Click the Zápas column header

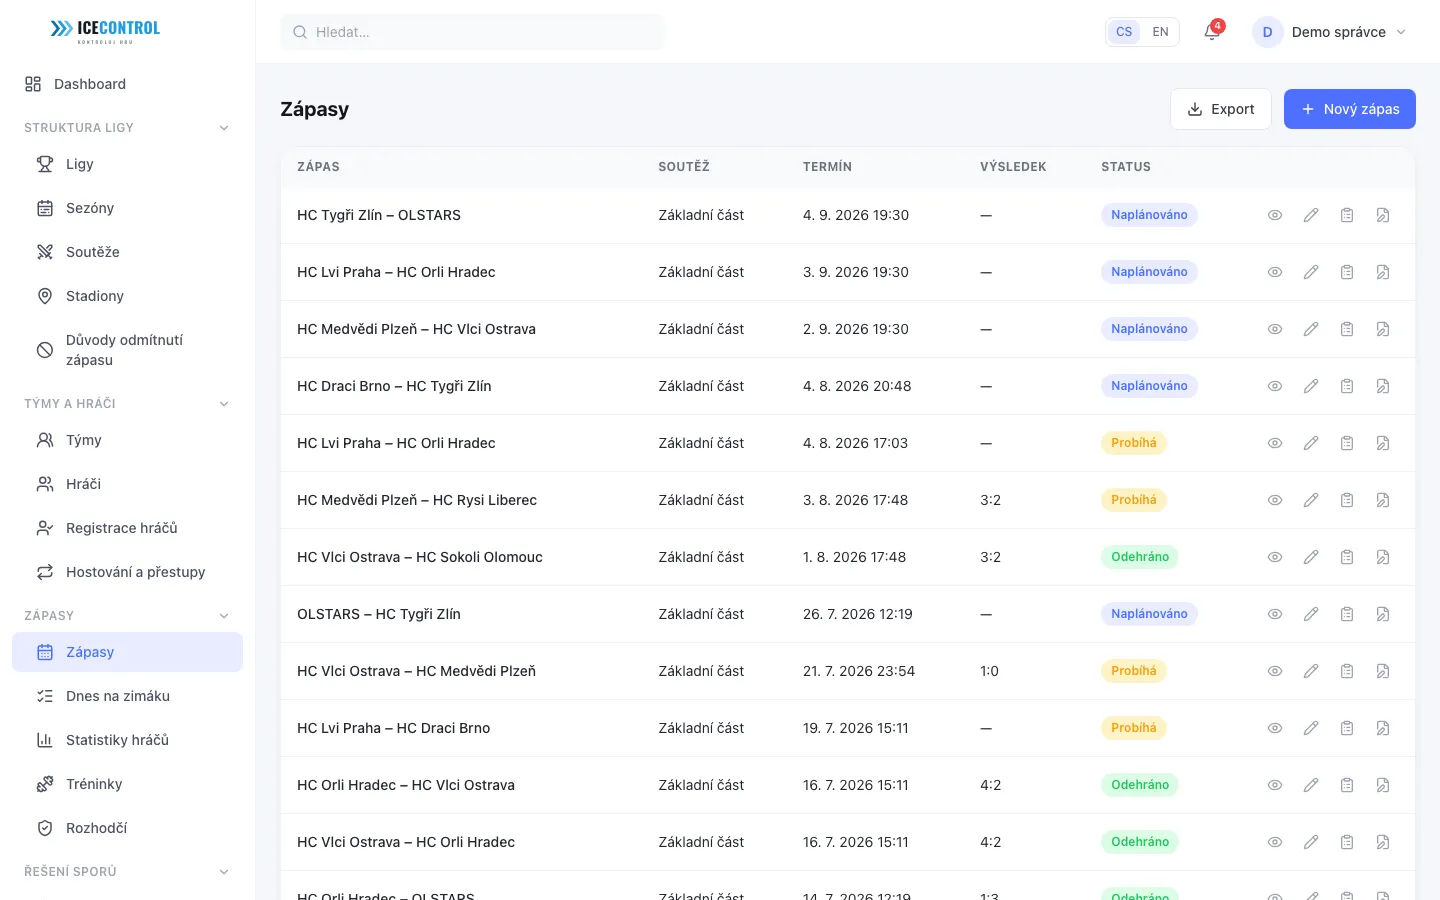[318, 167]
